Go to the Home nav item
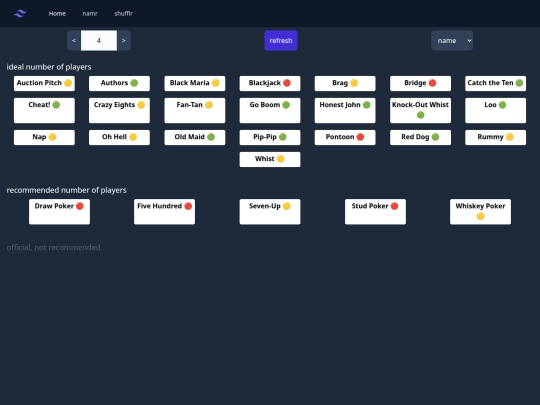The width and height of the screenshot is (540, 405). 57,13
